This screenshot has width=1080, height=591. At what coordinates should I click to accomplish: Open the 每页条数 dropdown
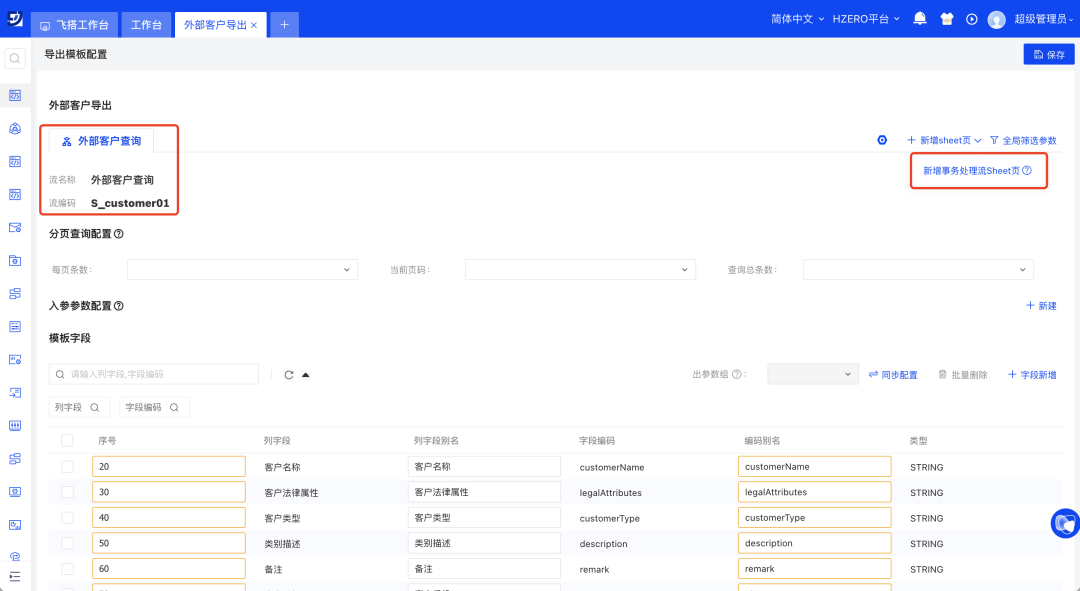pyautogui.click(x=242, y=270)
